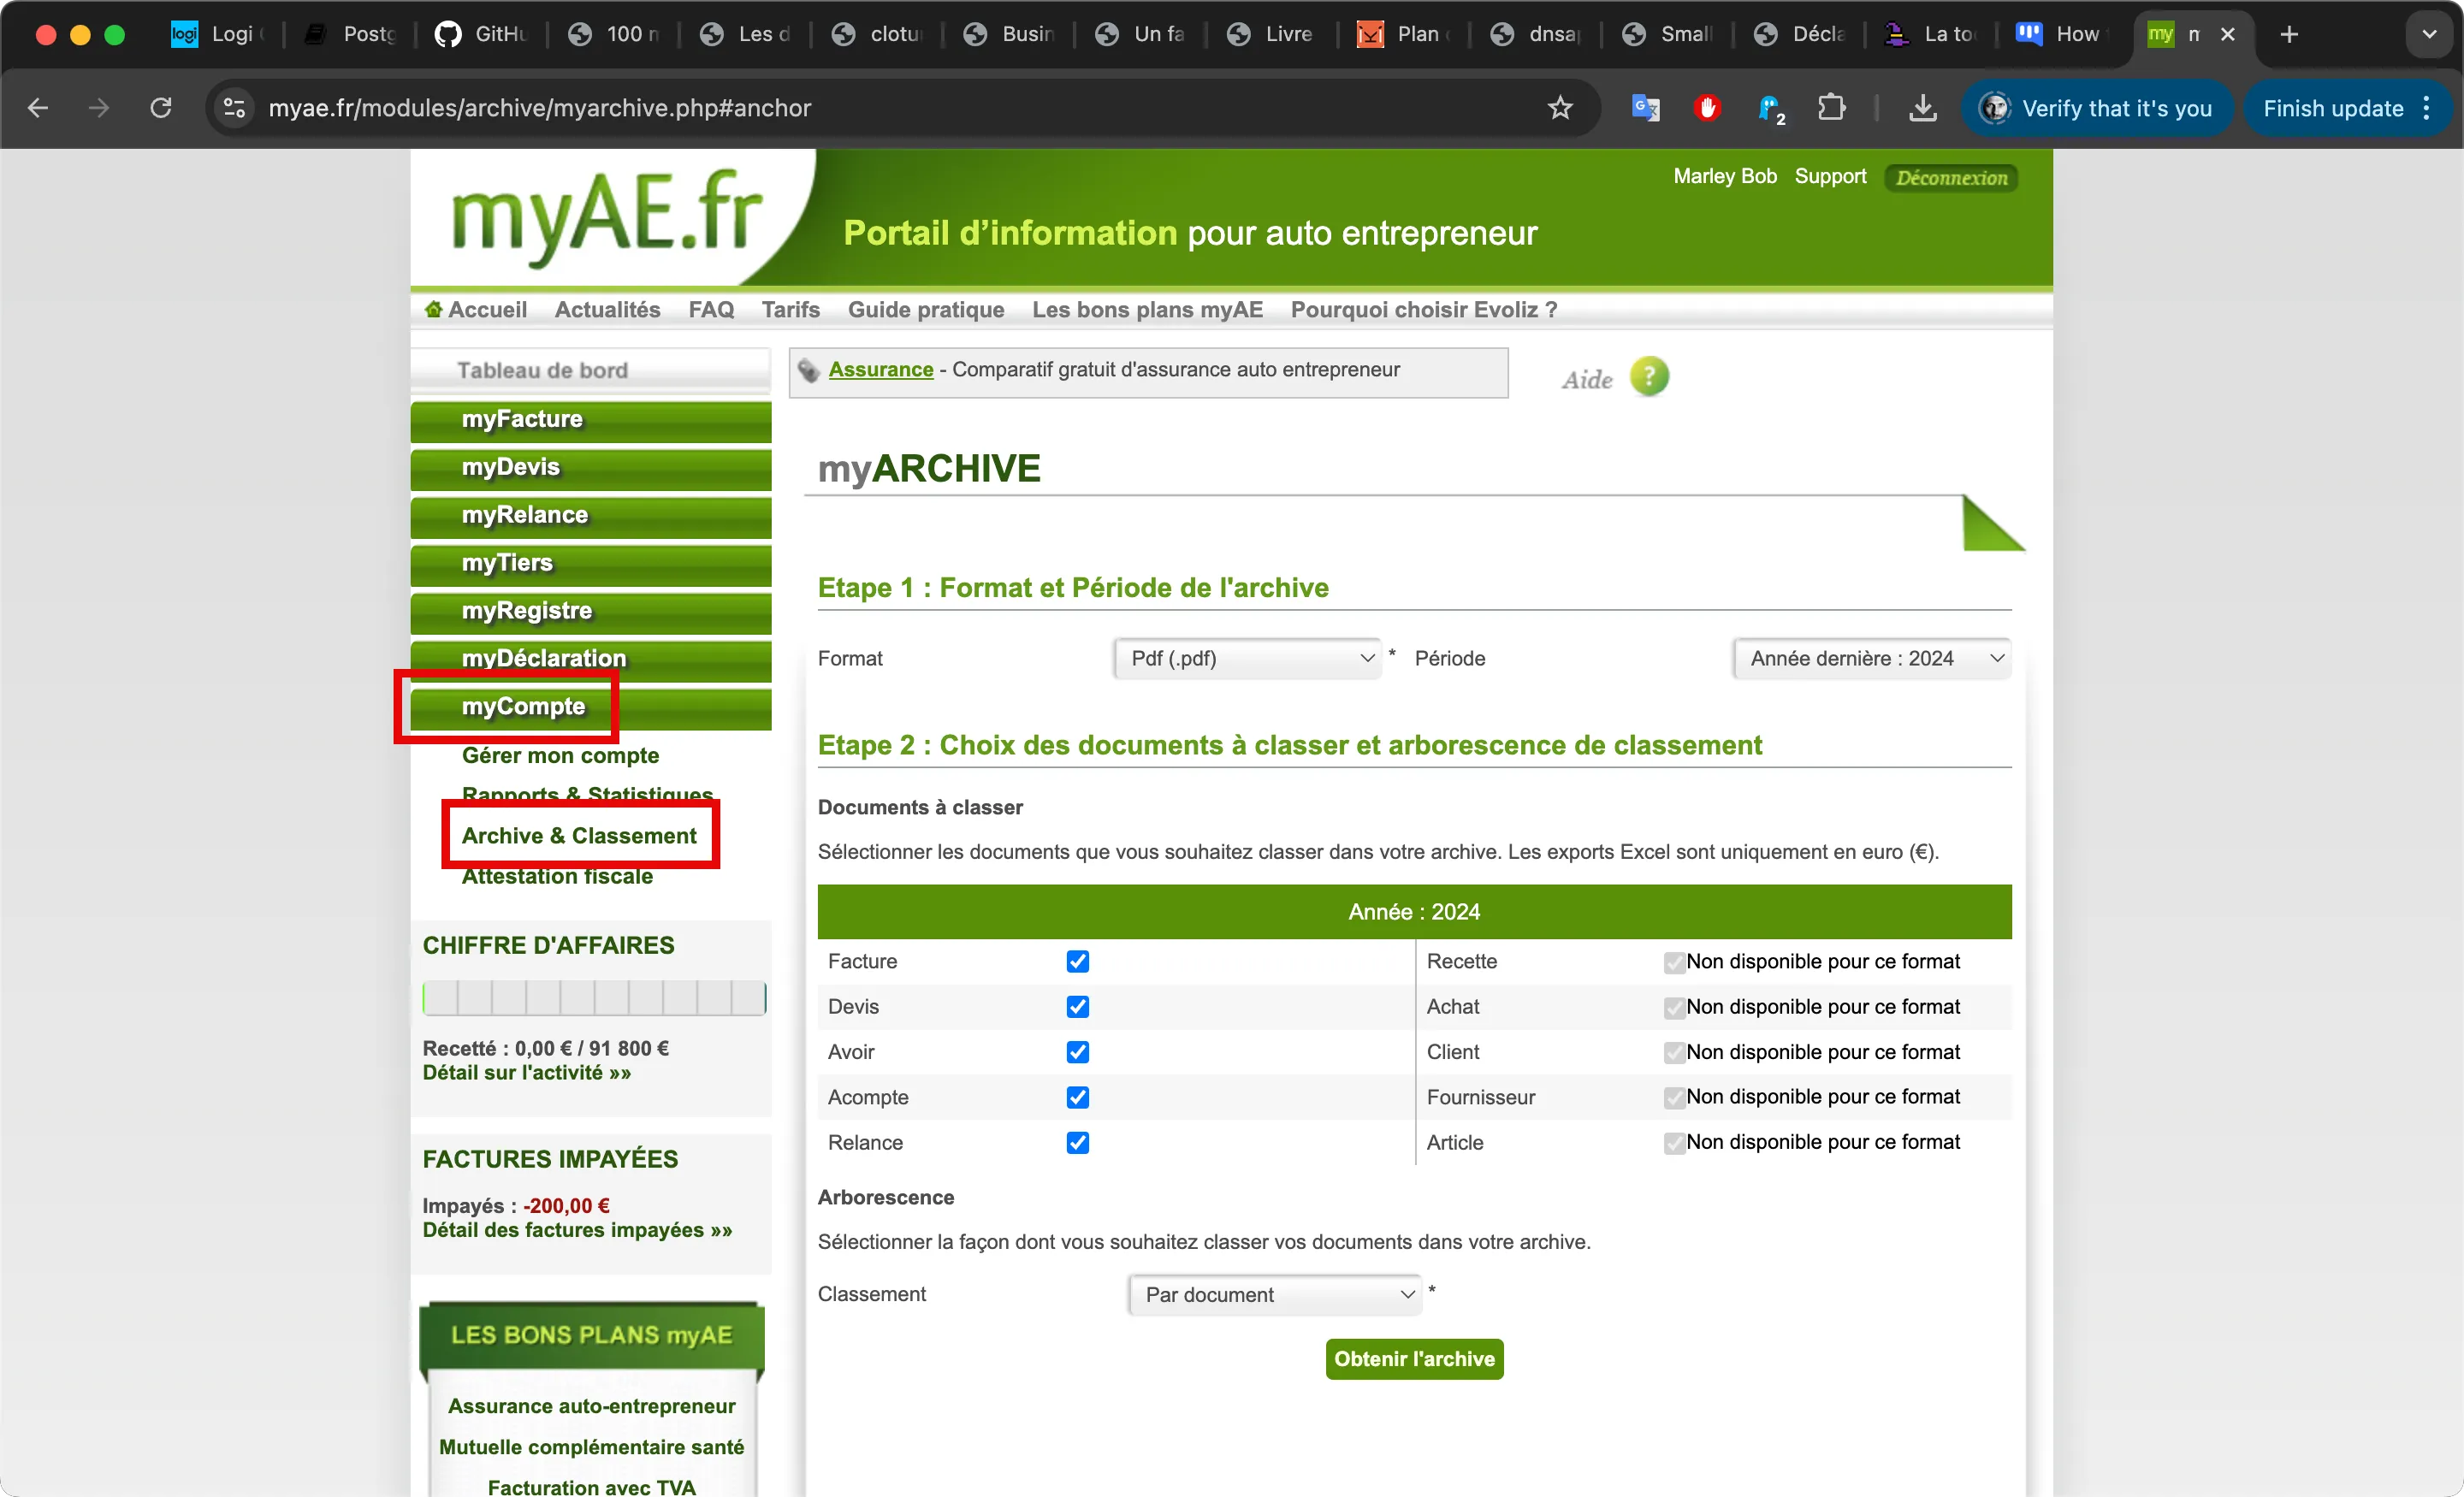This screenshot has height=1497, width=2464.
Task: Uncheck the Facture checkbox
Action: [1077, 962]
